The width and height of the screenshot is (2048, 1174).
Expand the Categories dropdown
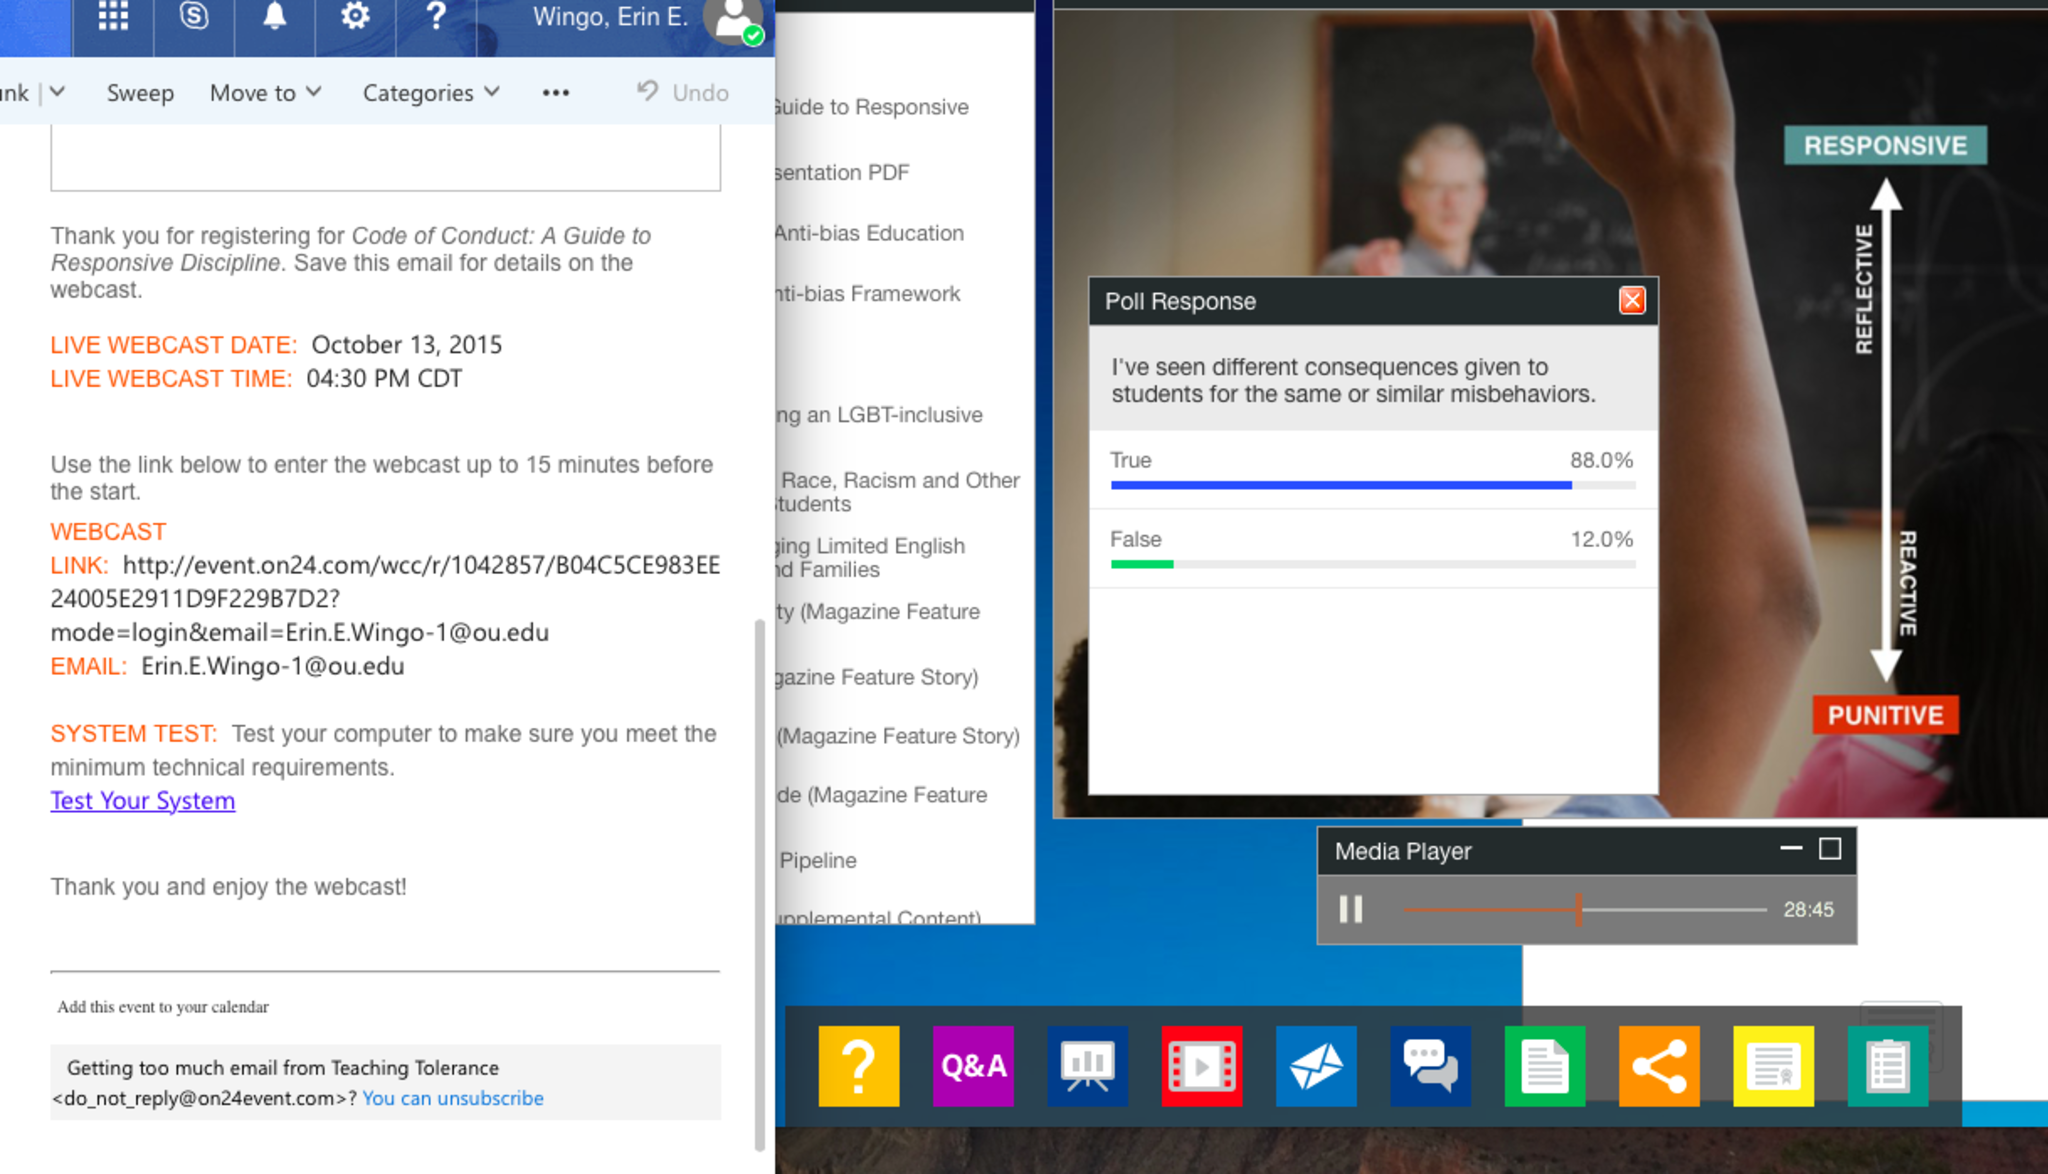pyautogui.click(x=430, y=93)
